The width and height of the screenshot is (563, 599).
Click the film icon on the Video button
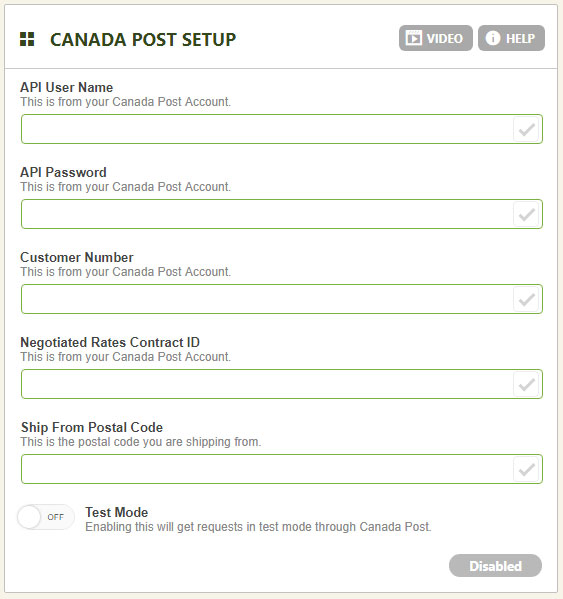414,38
